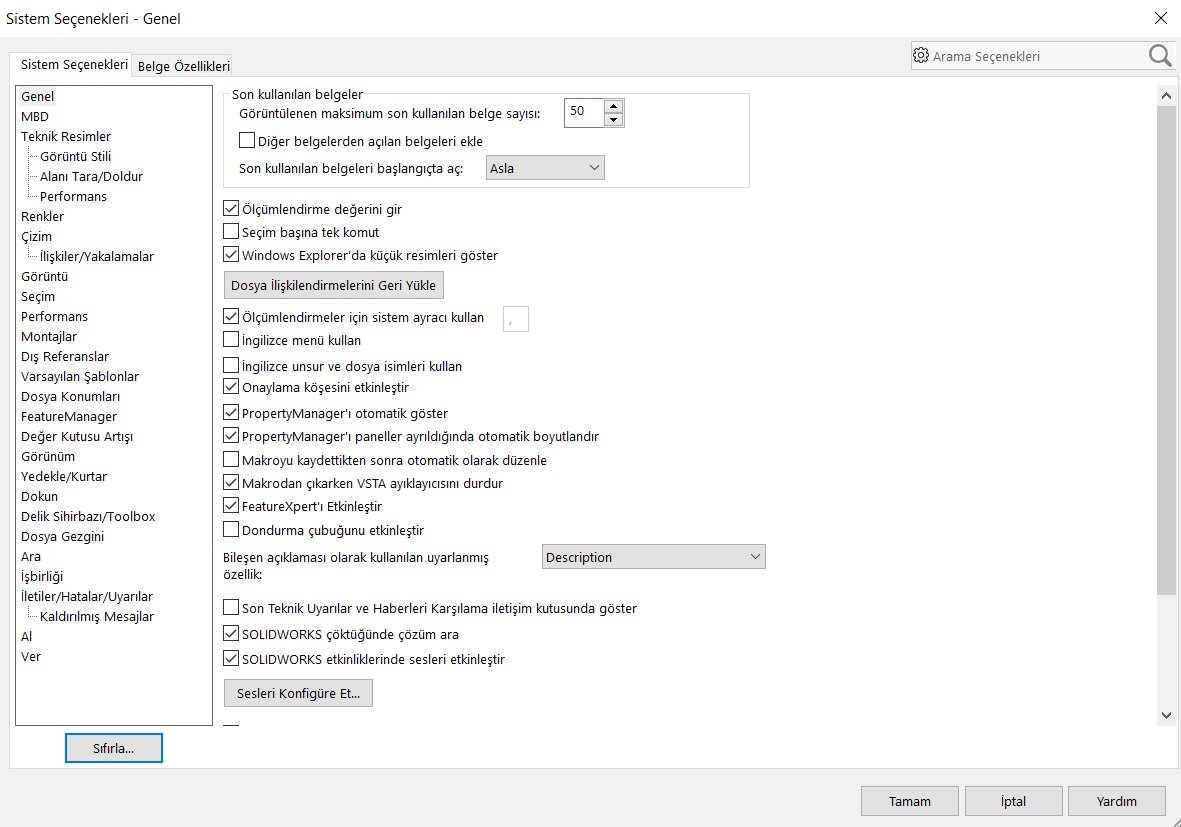Check 'Son Teknik Uyarılar ve Haberleri' option
This screenshot has width=1181, height=827.
pyautogui.click(x=231, y=607)
